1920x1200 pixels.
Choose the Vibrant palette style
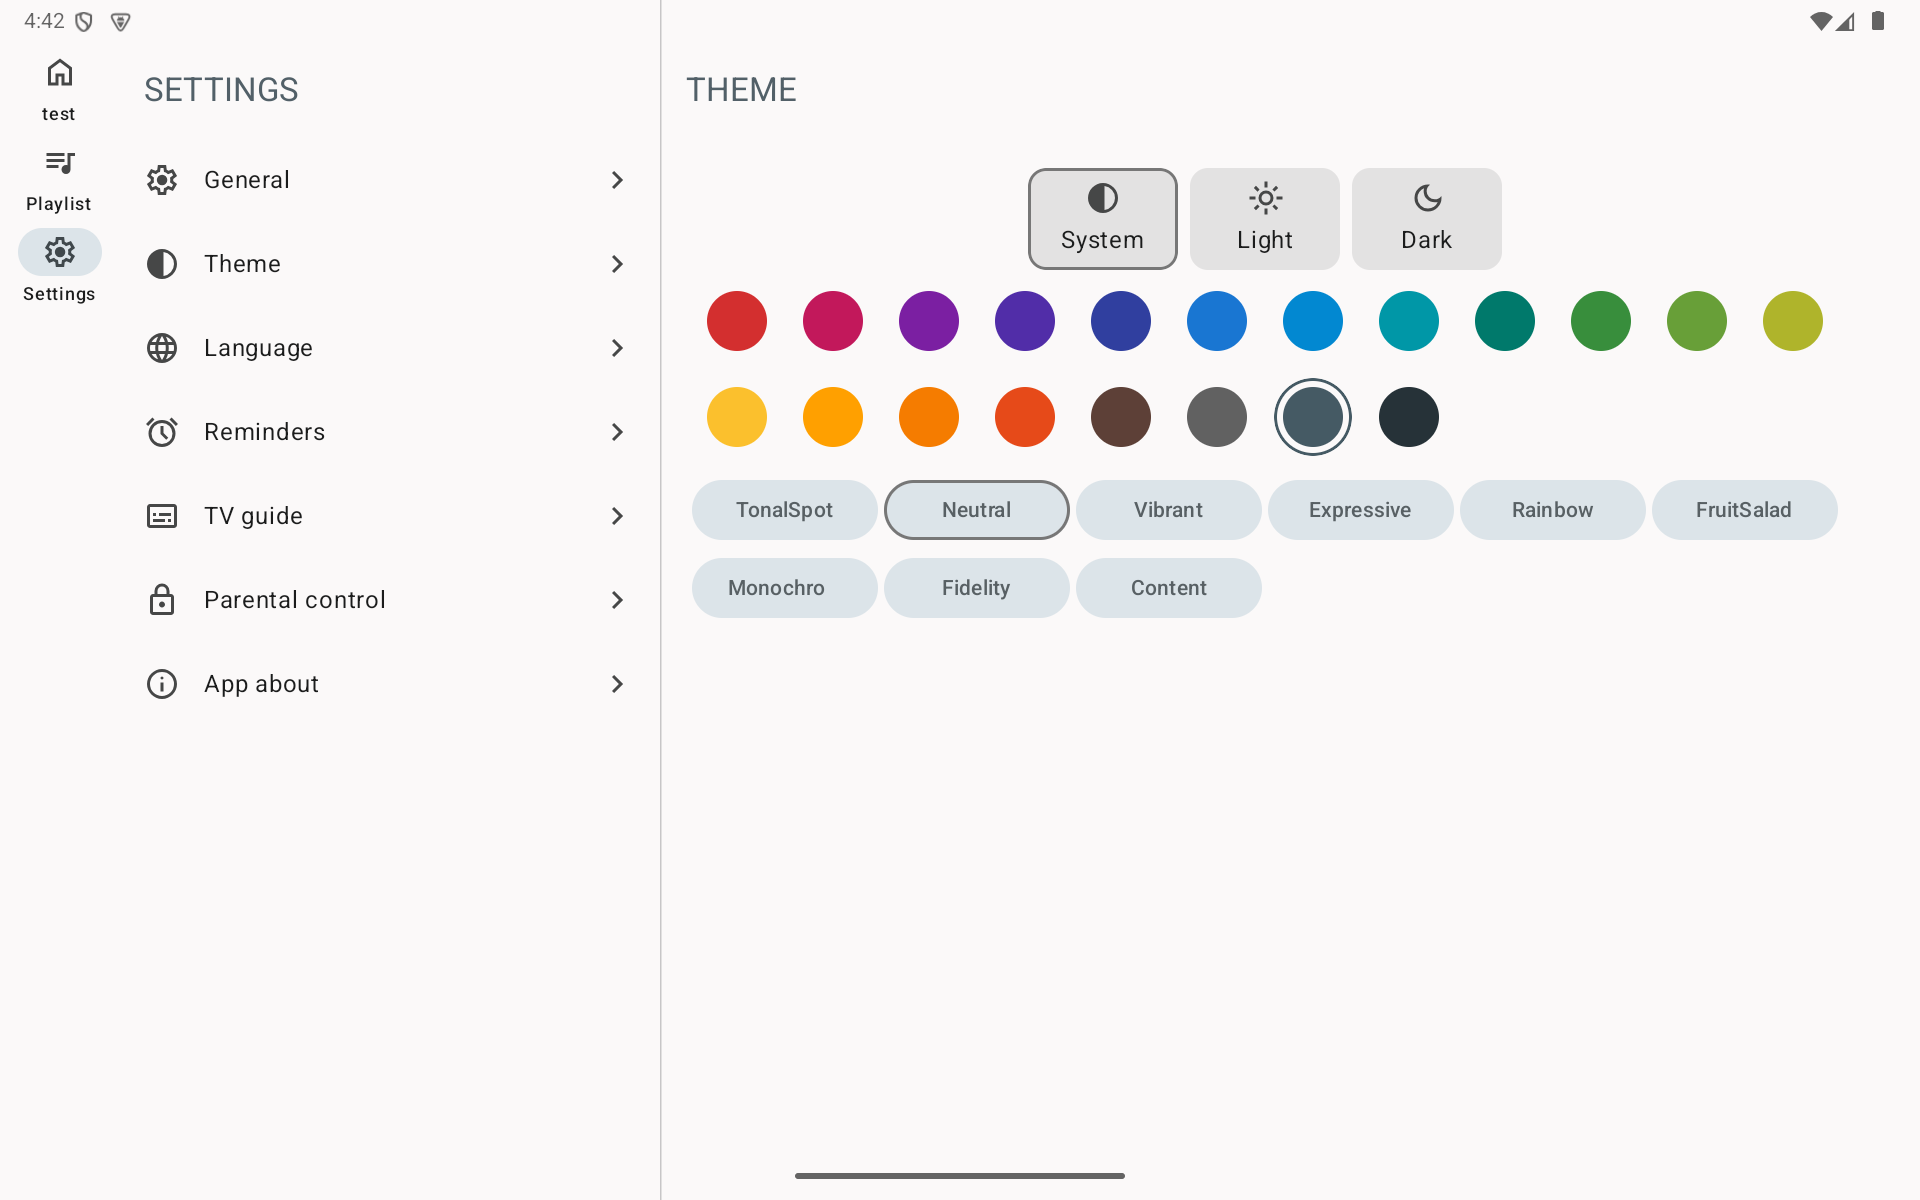[x=1168, y=510]
